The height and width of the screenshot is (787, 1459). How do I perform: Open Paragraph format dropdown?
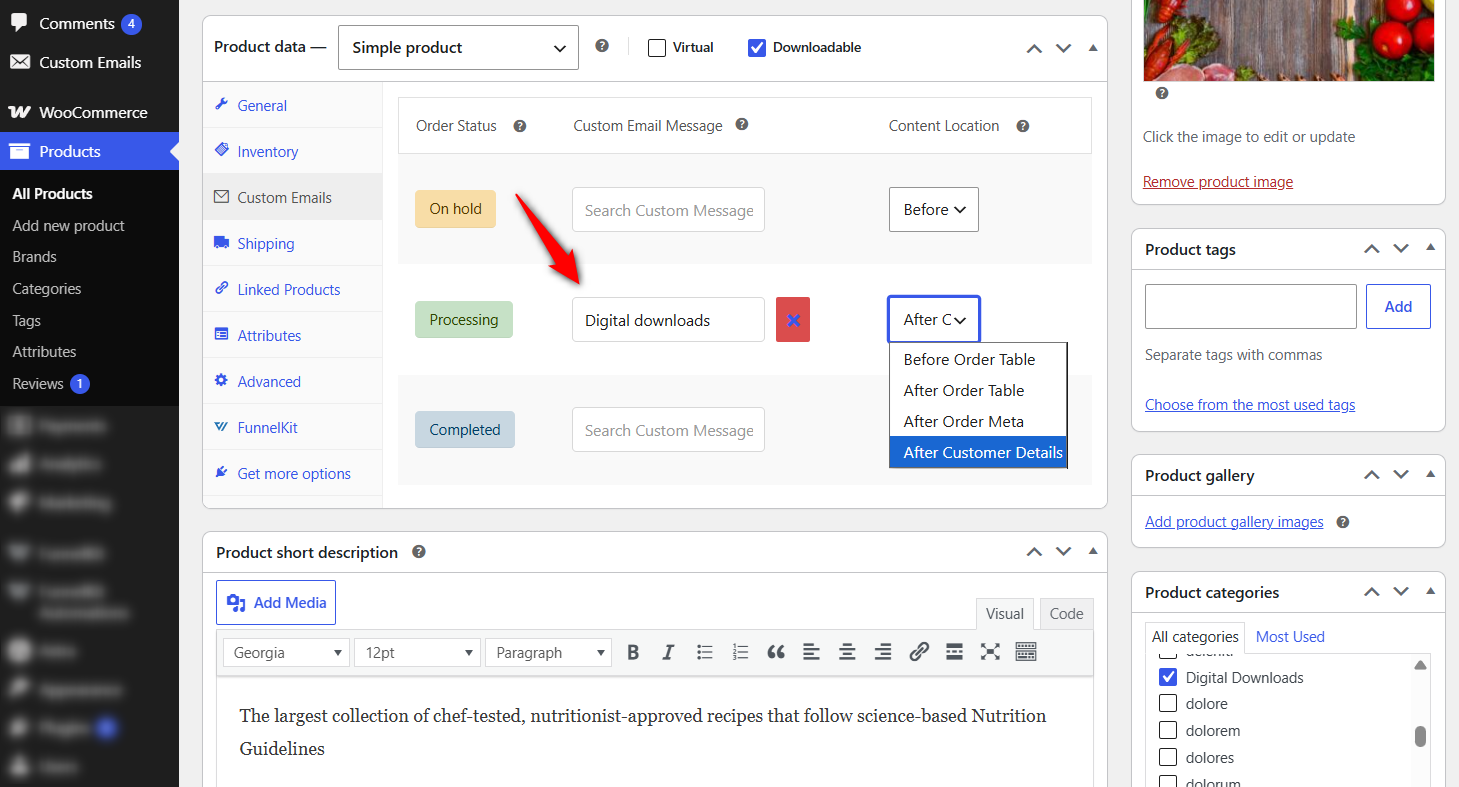click(548, 653)
